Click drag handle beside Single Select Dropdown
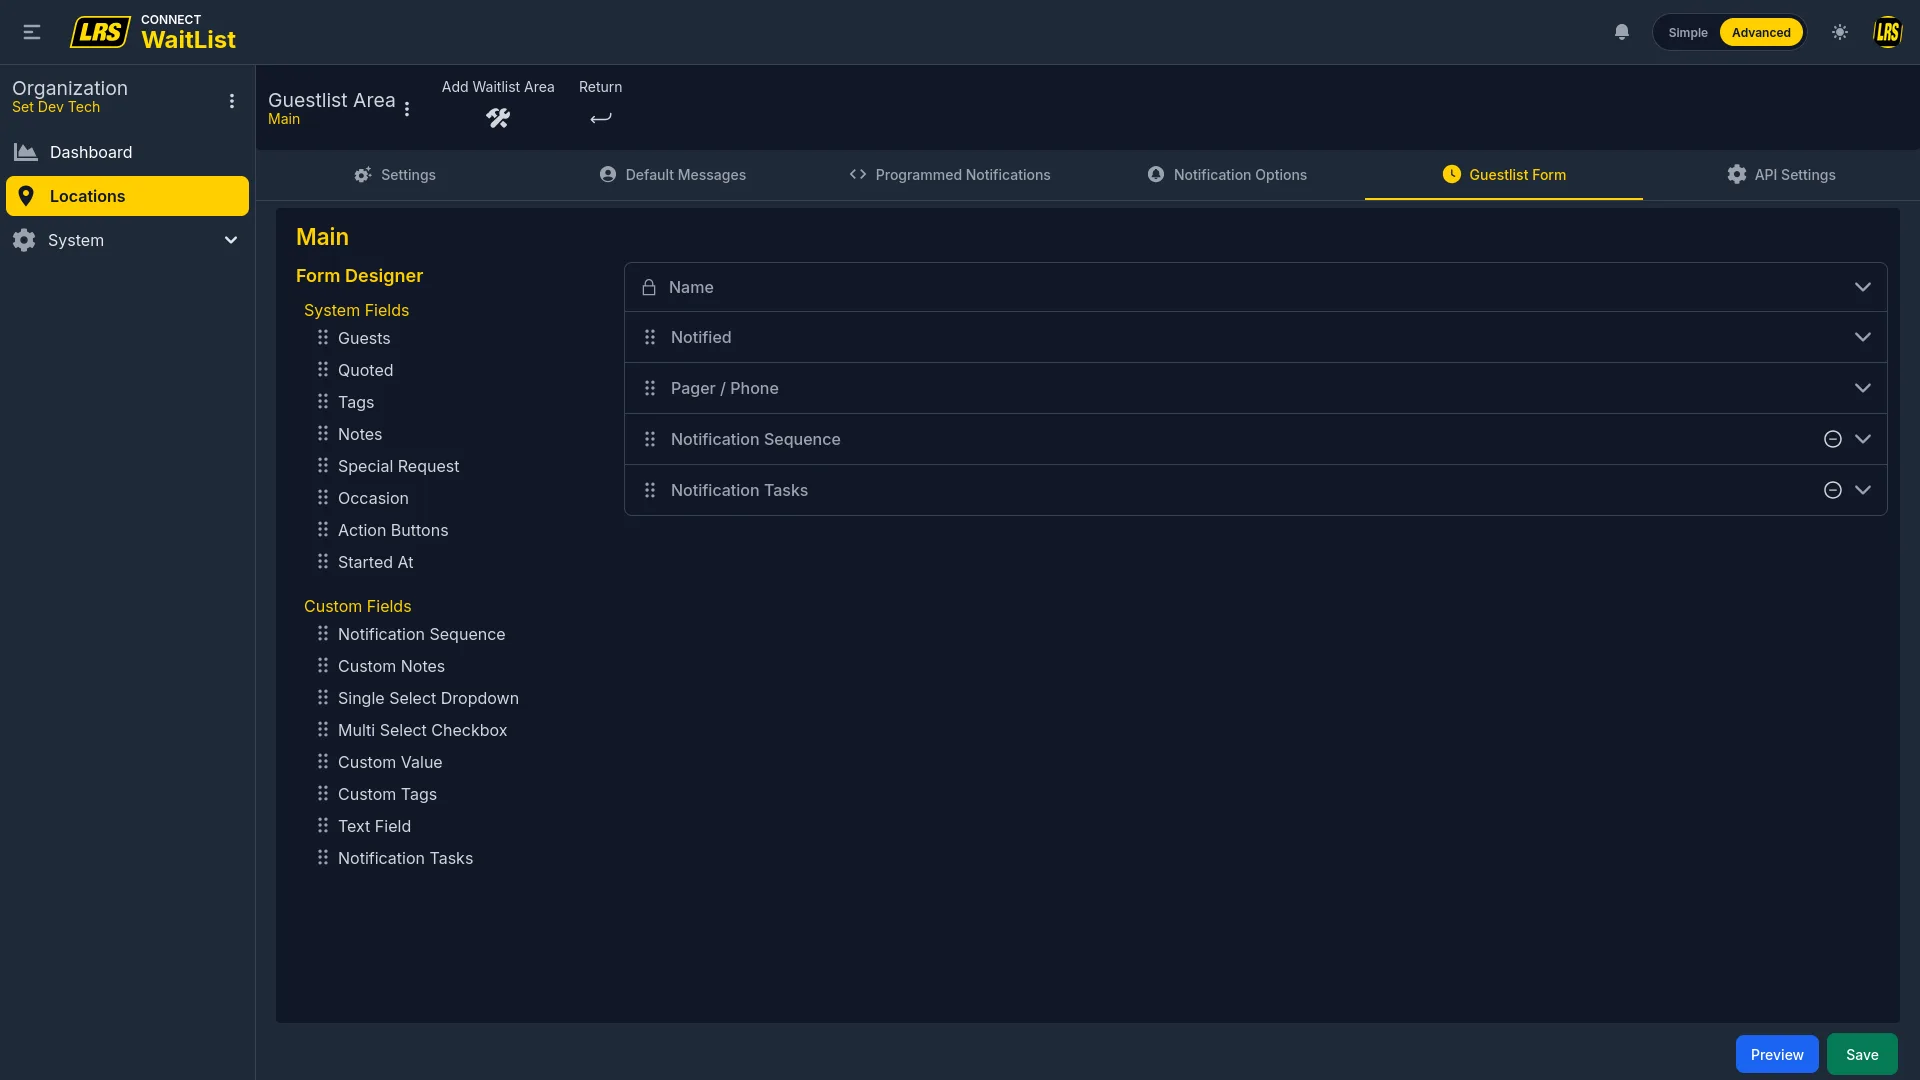The width and height of the screenshot is (1920, 1080). (323, 698)
